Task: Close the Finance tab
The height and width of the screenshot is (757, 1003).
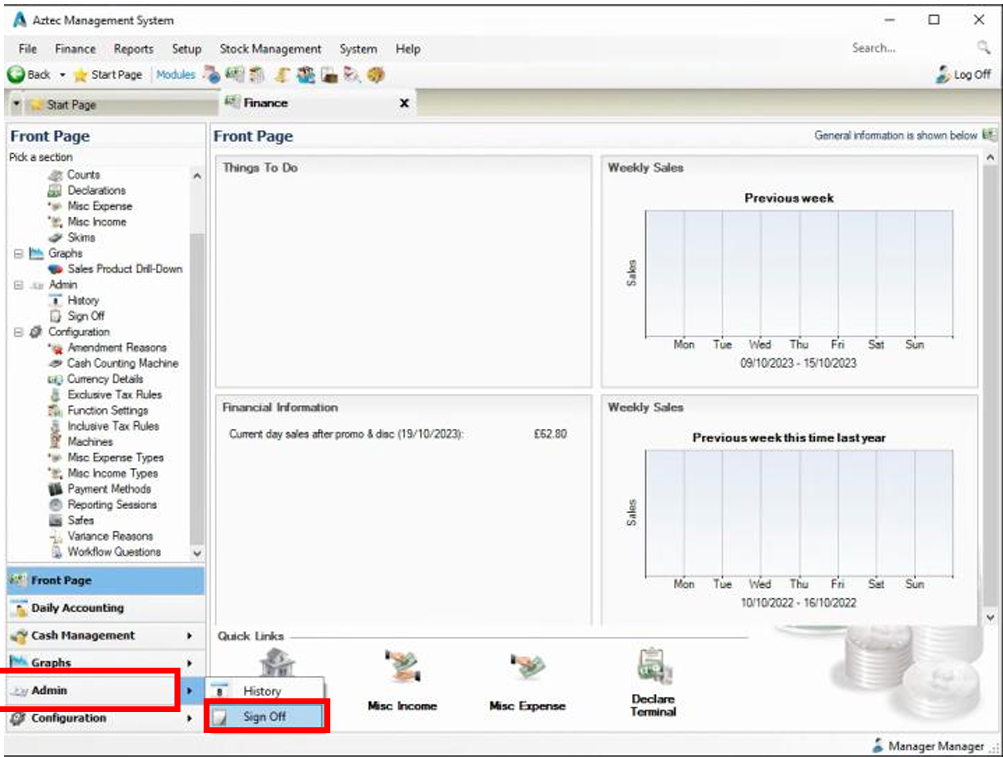Action: point(404,103)
